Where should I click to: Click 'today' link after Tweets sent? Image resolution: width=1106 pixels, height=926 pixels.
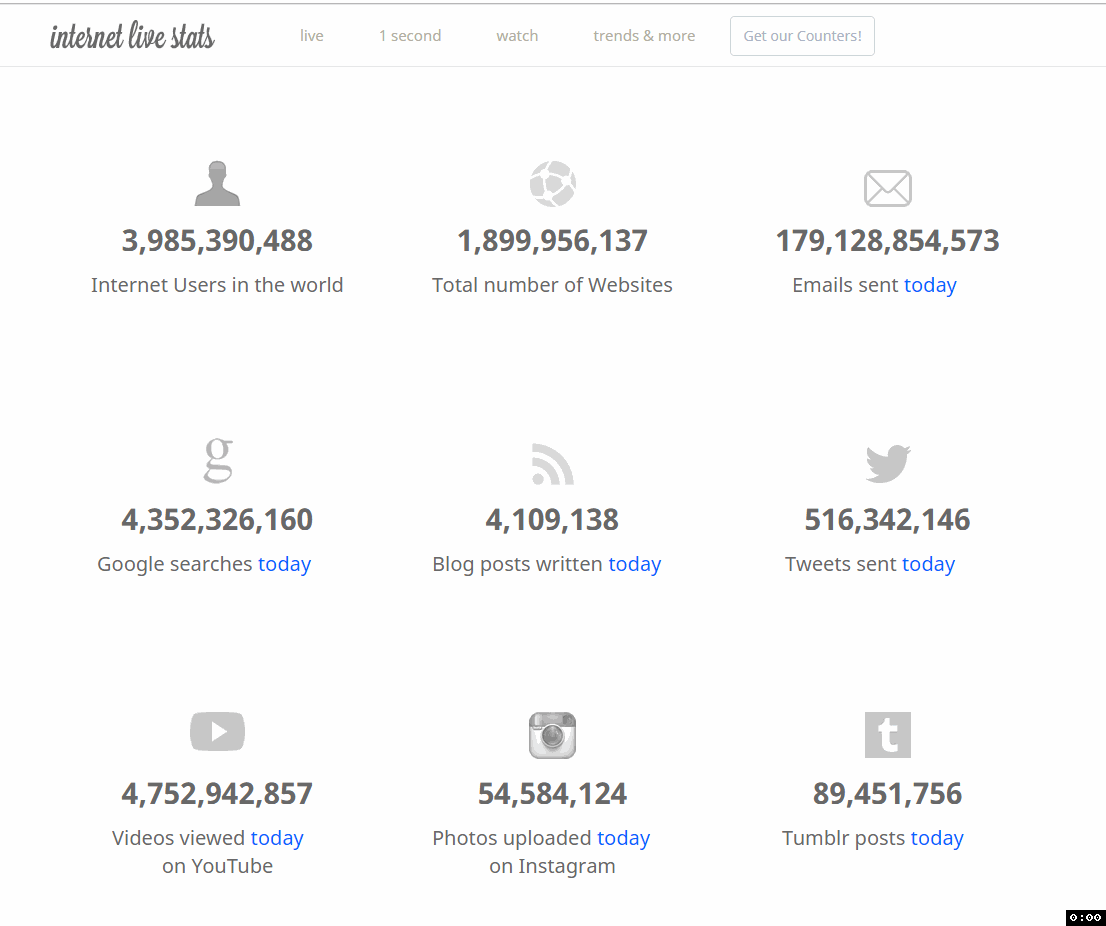coord(928,564)
